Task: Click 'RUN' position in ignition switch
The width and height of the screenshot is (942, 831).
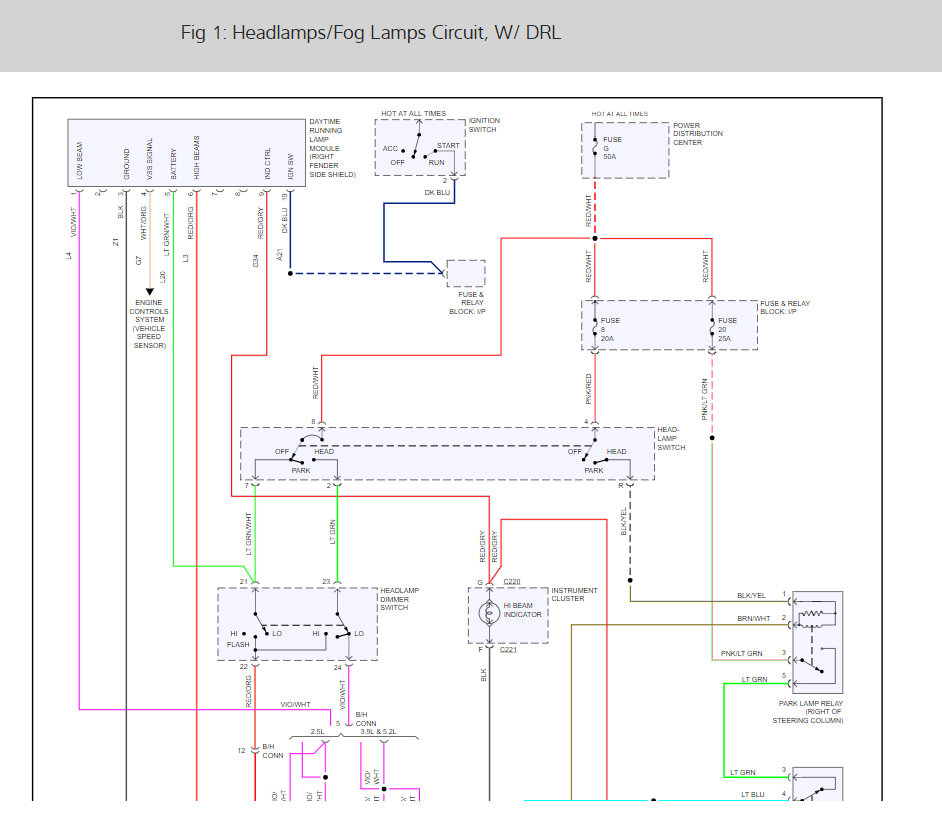Action: tap(436, 162)
